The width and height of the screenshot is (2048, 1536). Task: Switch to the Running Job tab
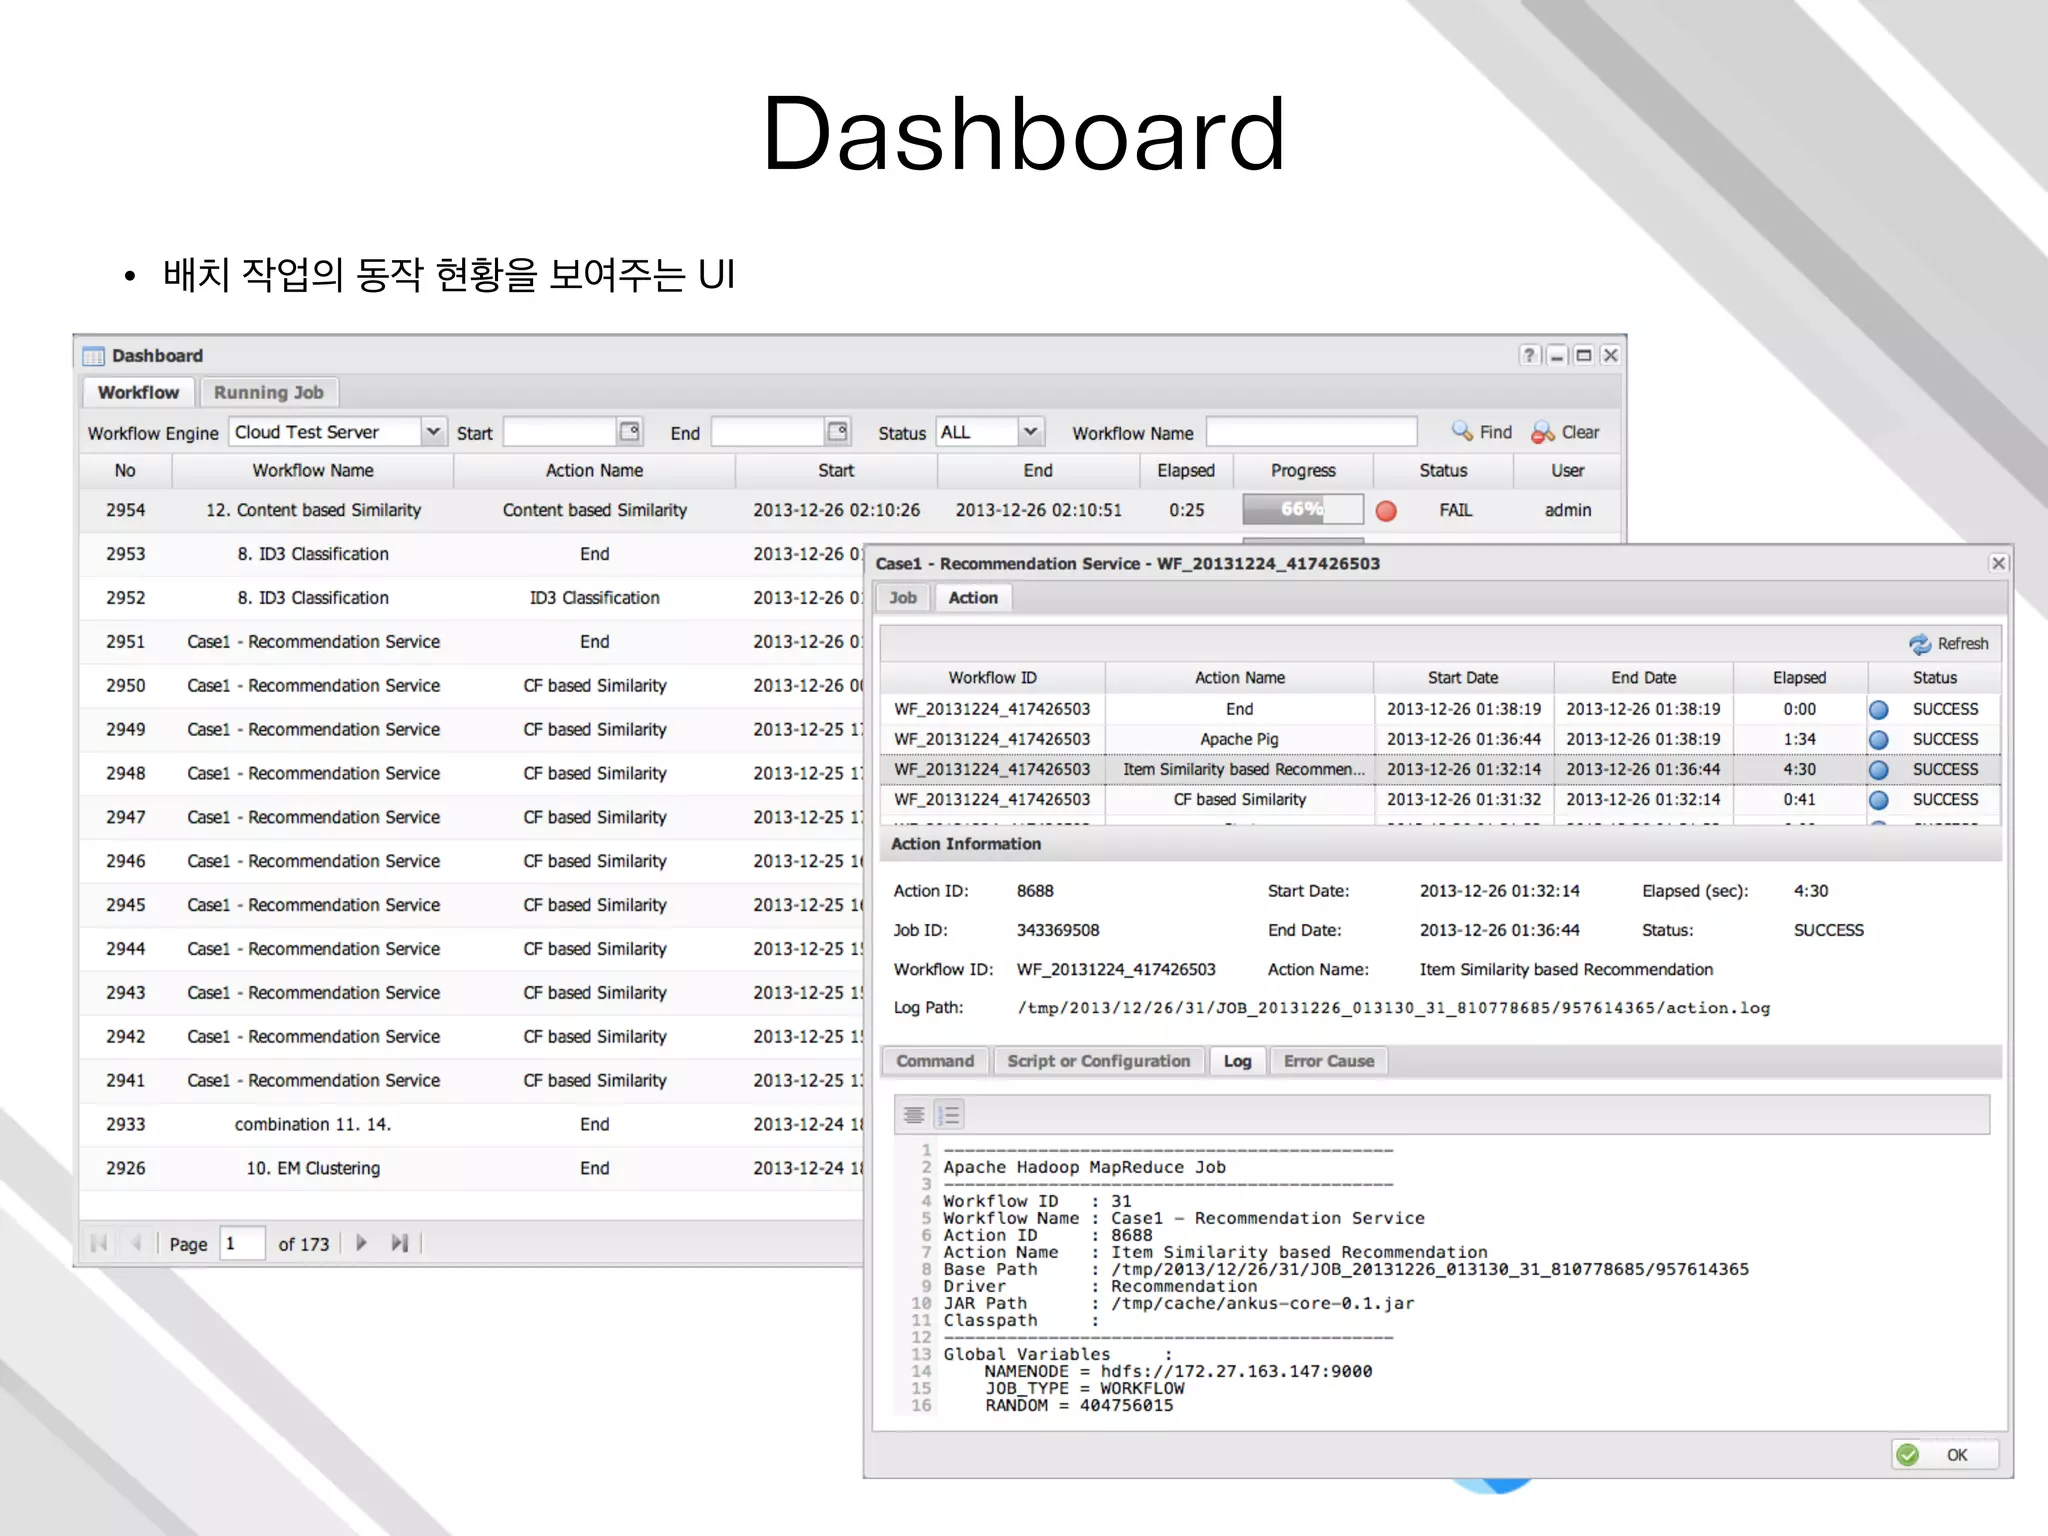point(268,392)
